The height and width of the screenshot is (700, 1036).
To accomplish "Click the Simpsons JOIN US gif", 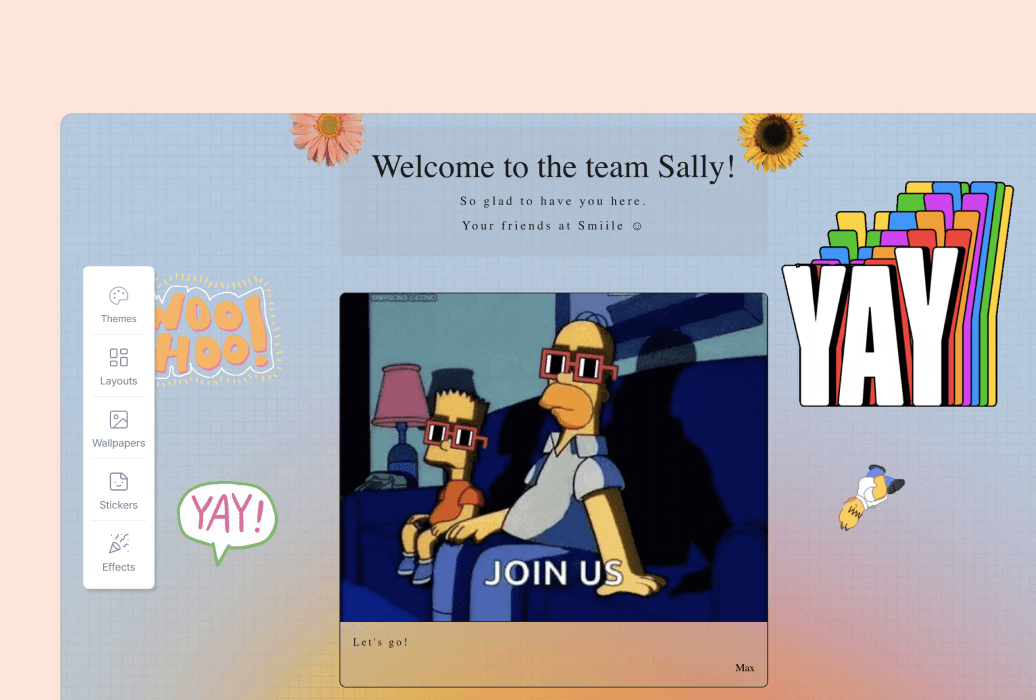I will point(554,457).
